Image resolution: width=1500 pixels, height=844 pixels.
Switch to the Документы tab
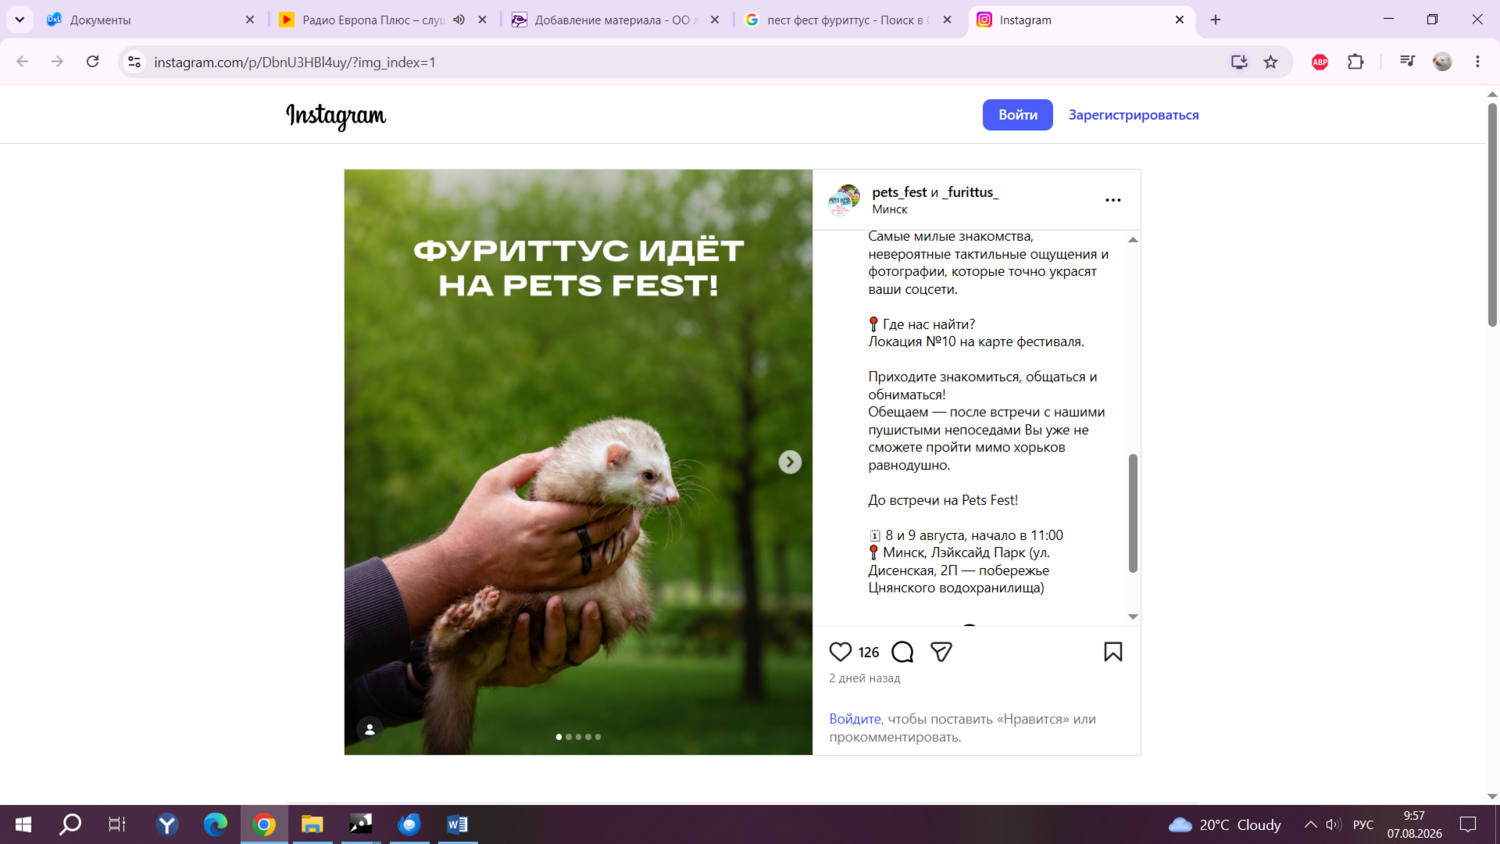[149, 20]
